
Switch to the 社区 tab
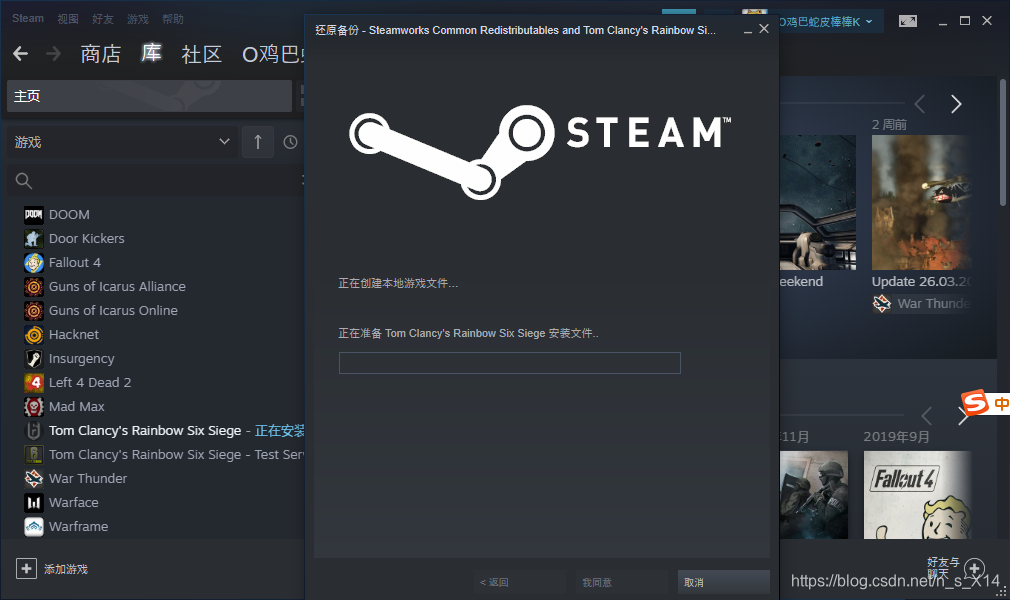(x=202, y=54)
